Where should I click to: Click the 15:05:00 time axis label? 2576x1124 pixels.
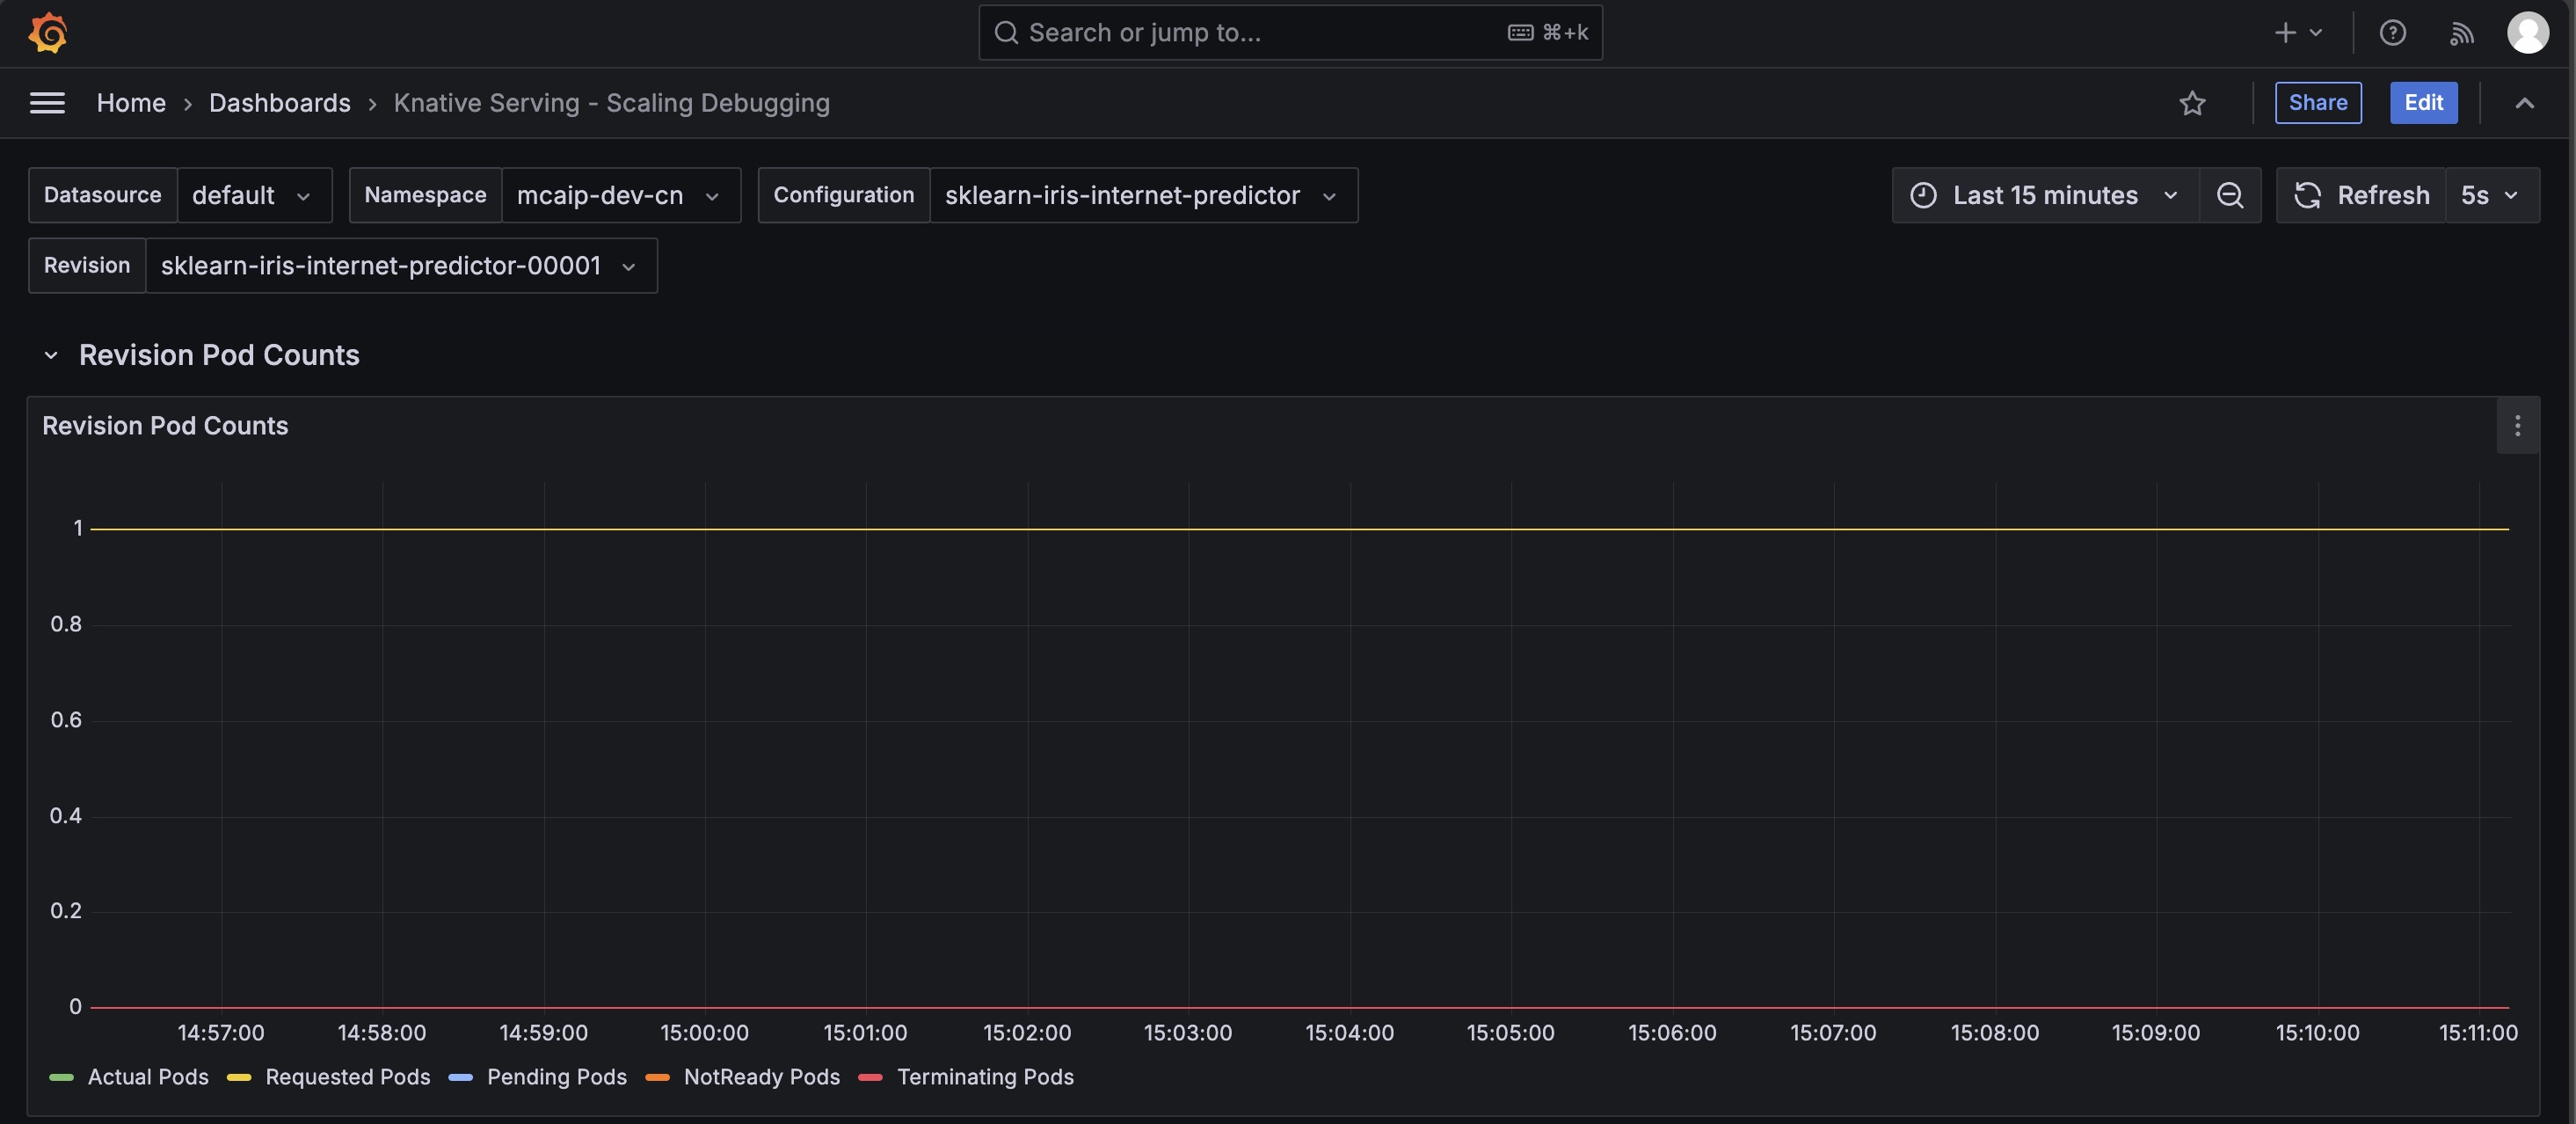point(1510,1033)
